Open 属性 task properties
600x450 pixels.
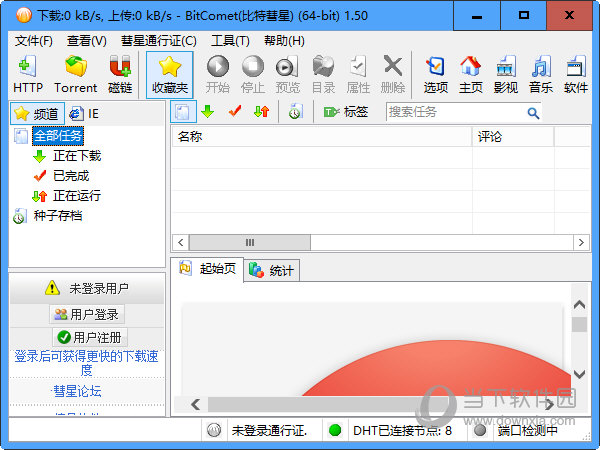[358, 75]
